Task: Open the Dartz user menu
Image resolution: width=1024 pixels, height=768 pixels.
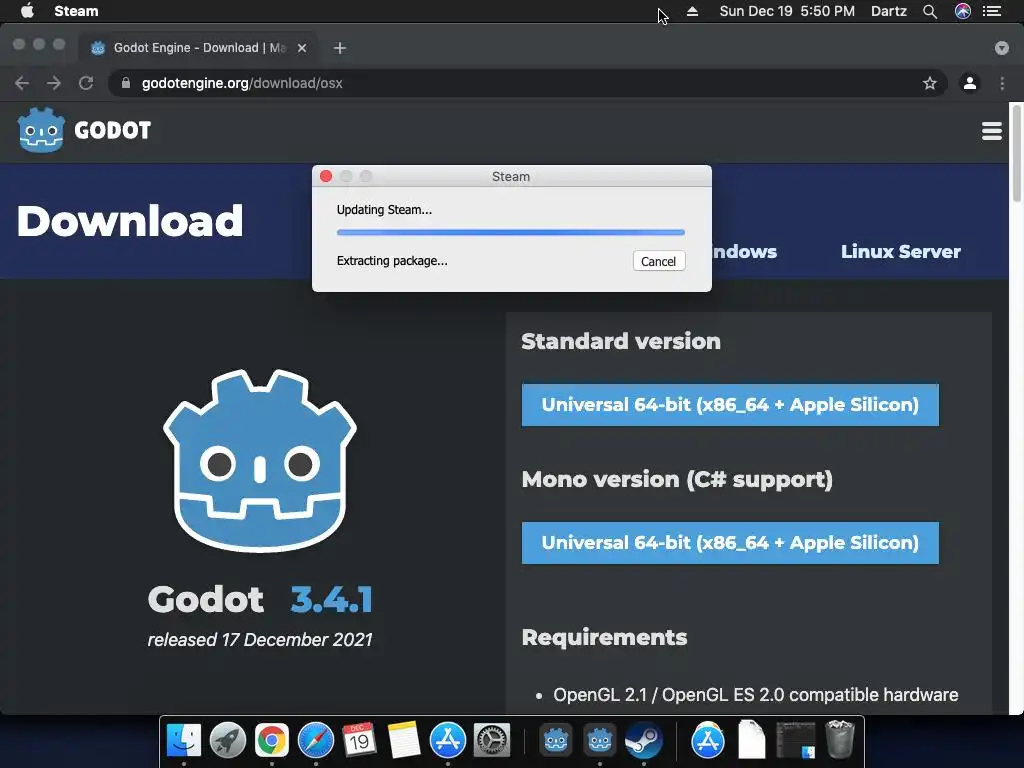Action: point(889,11)
